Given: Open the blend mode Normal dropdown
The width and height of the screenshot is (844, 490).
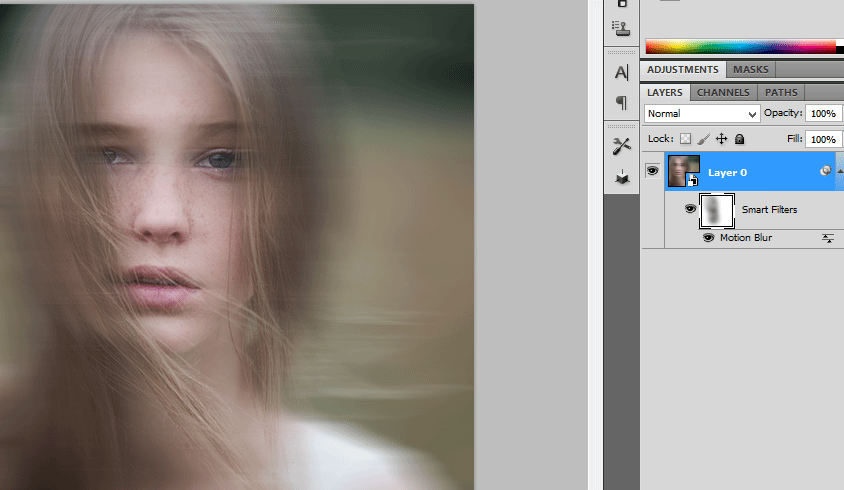Looking at the screenshot, I should pos(702,114).
